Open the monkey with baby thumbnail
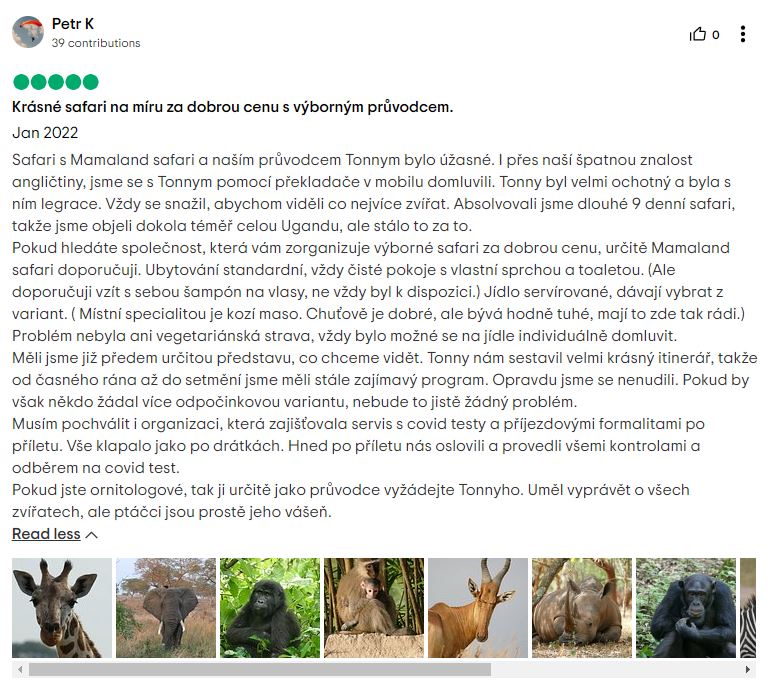 click(374, 608)
